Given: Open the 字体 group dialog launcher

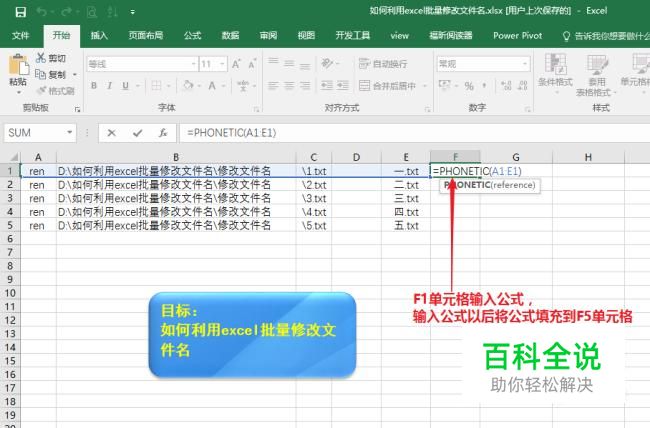Looking at the screenshot, I should point(257,109).
